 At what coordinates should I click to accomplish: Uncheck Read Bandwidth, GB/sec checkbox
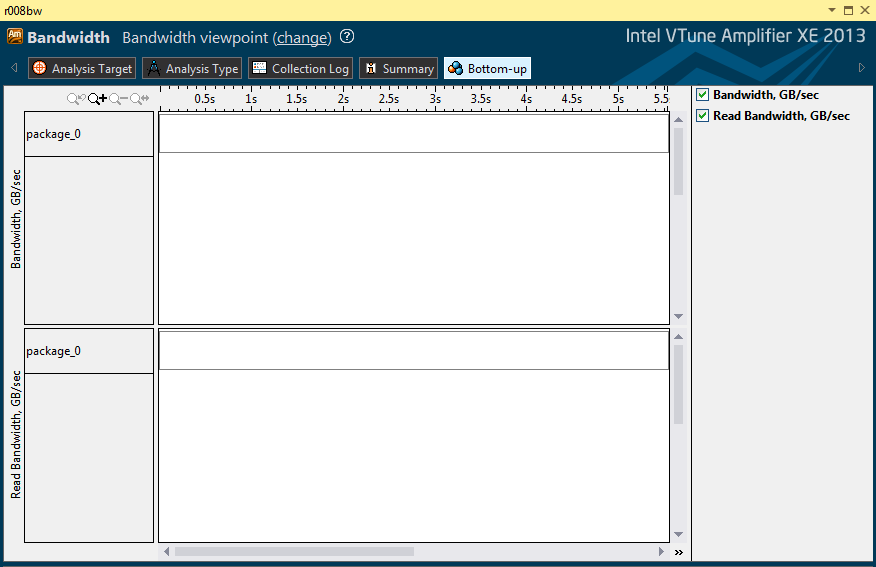(x=702, y=116)
